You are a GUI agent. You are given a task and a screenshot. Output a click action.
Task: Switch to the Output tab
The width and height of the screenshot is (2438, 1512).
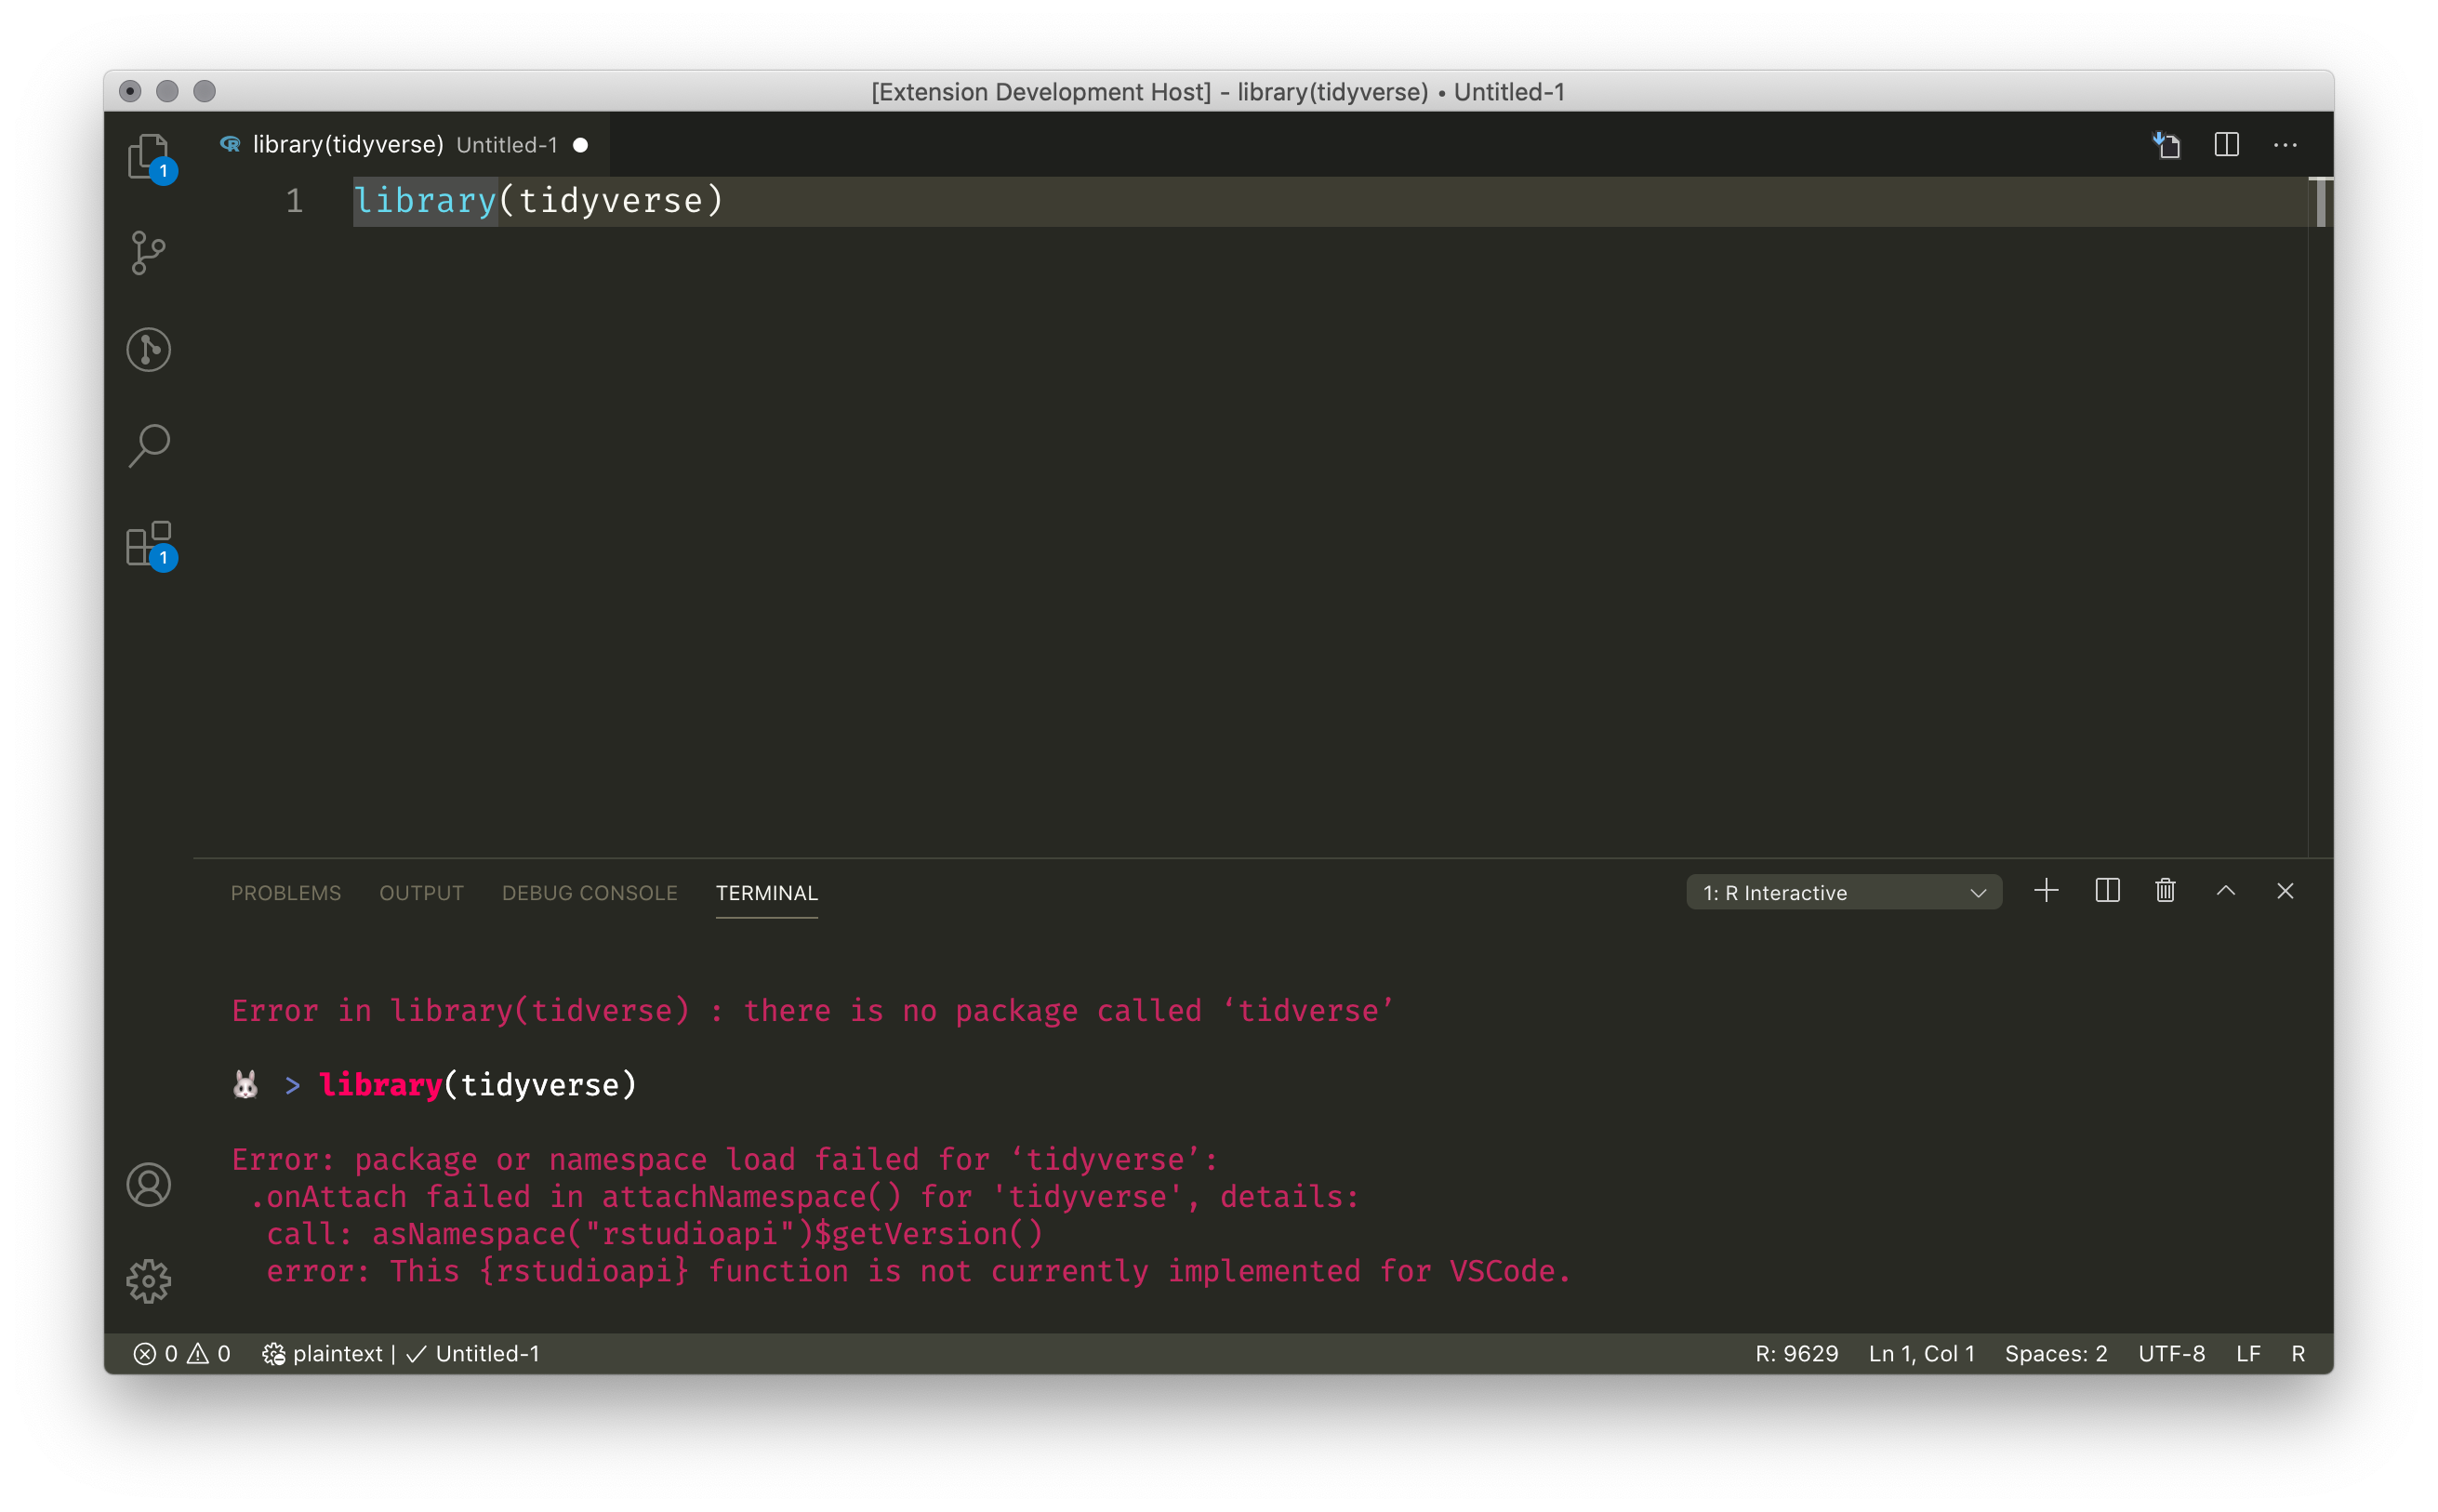(x=421, y=893)
